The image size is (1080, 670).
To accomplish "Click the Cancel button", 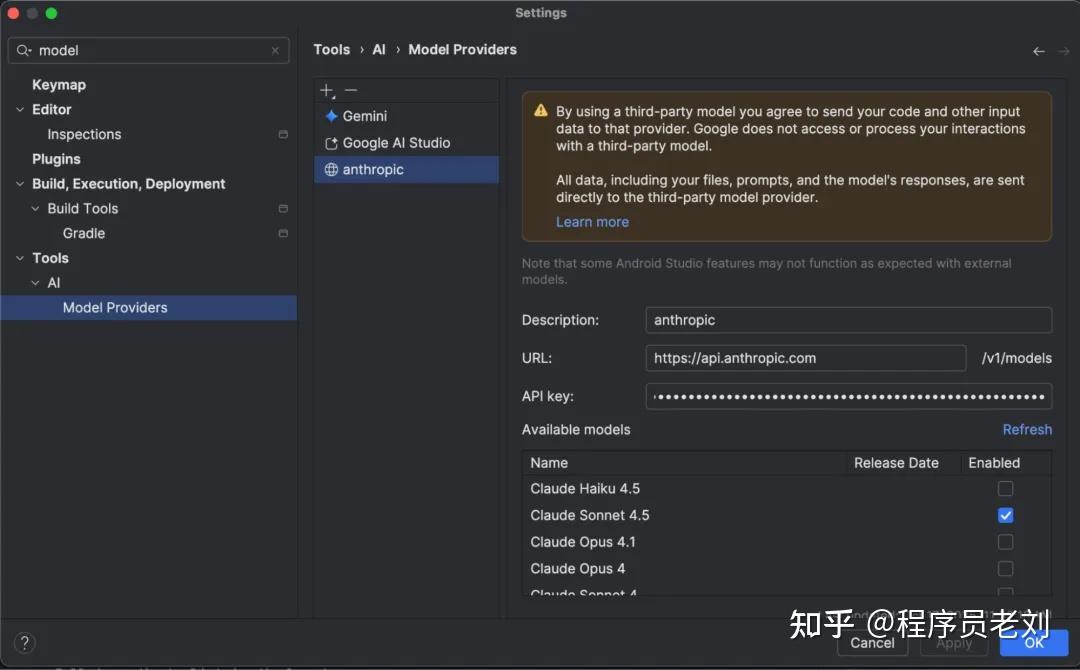I will (872, 642).
